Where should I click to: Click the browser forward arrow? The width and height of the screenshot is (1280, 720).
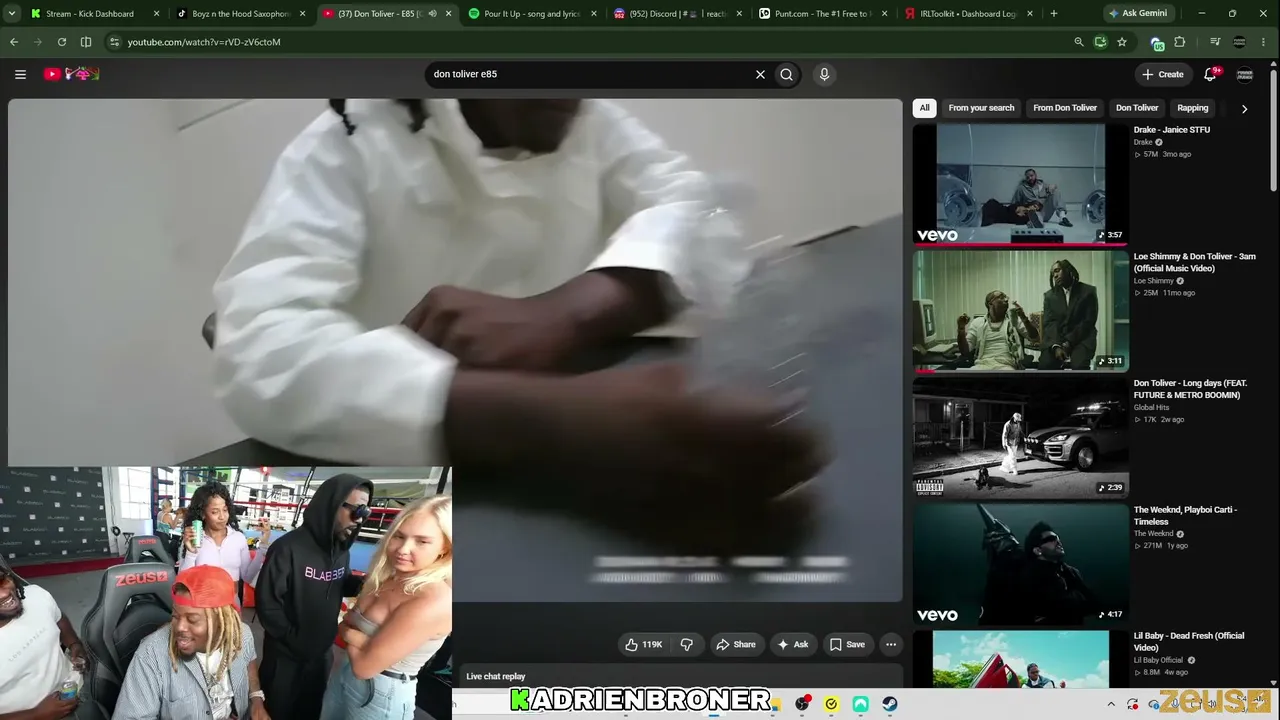coord(38,42)
